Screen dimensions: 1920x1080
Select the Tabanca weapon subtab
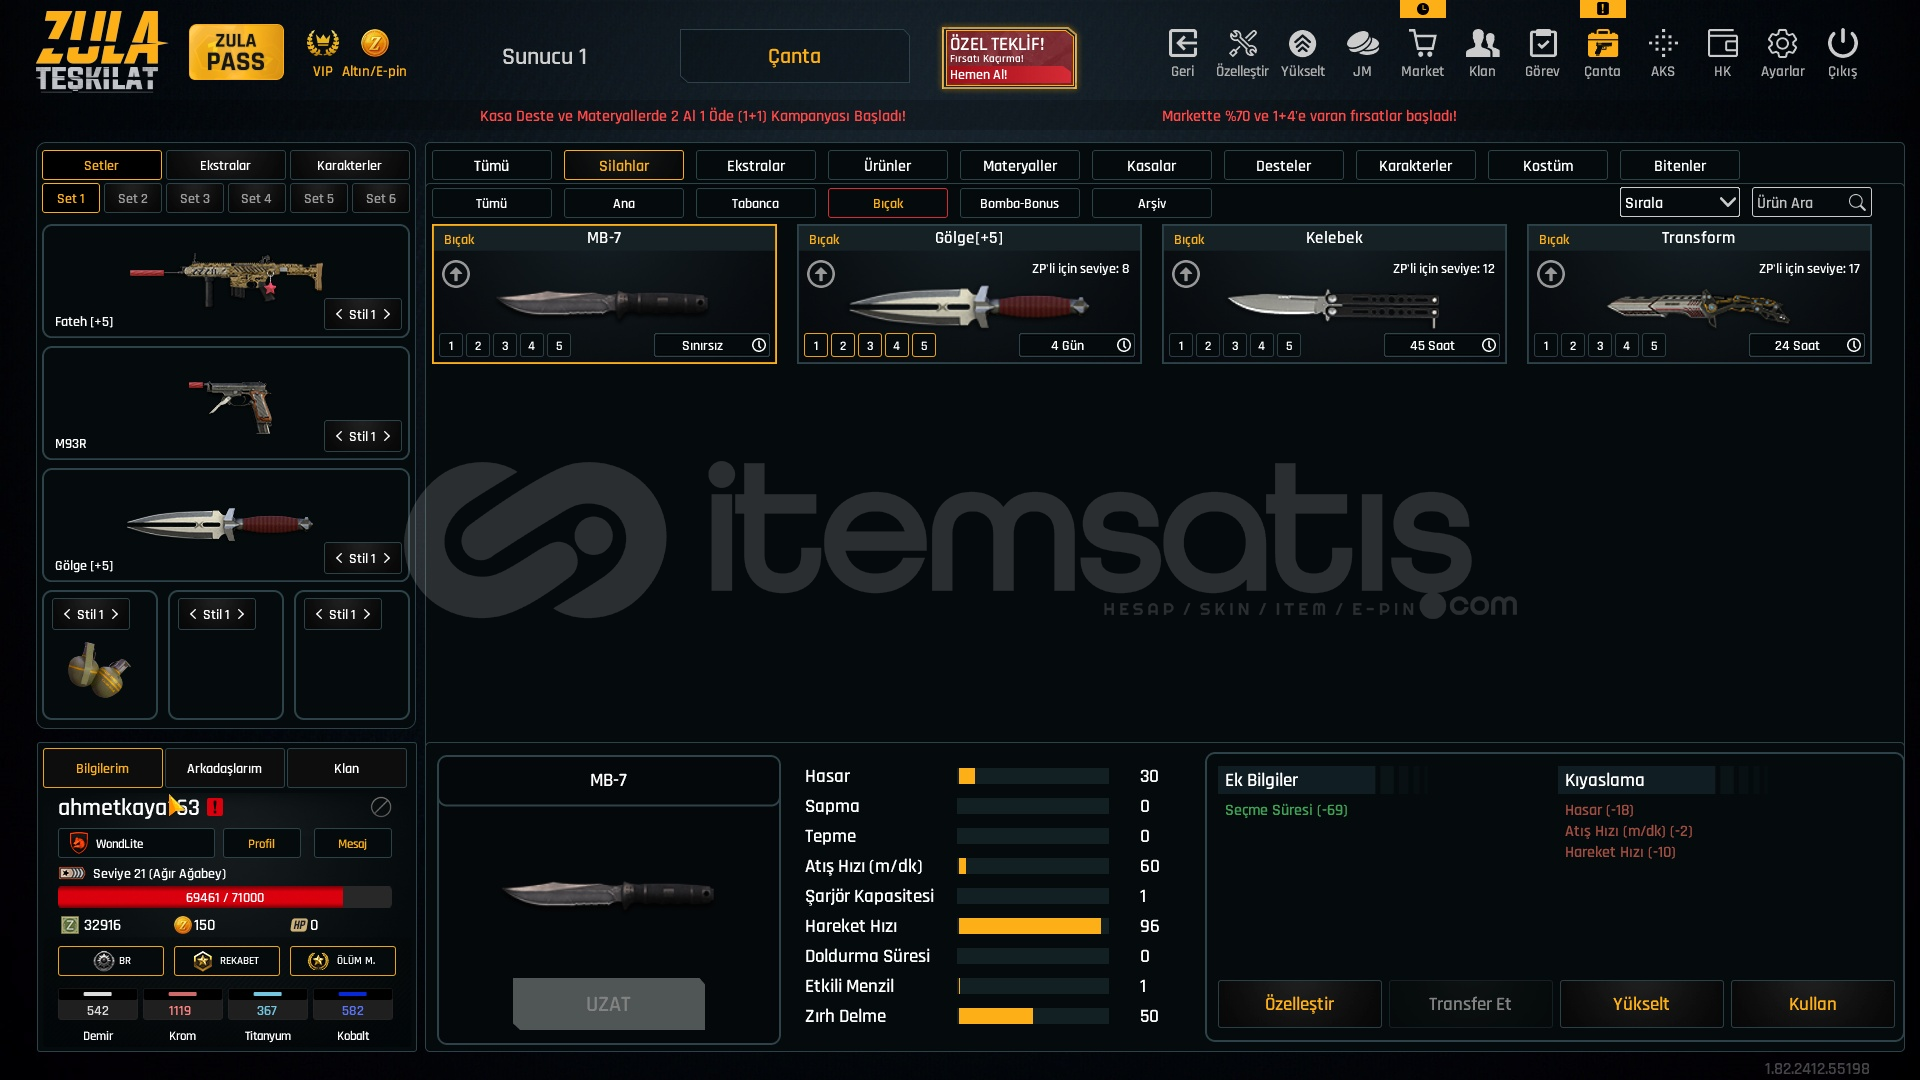(x=755, y=203)
